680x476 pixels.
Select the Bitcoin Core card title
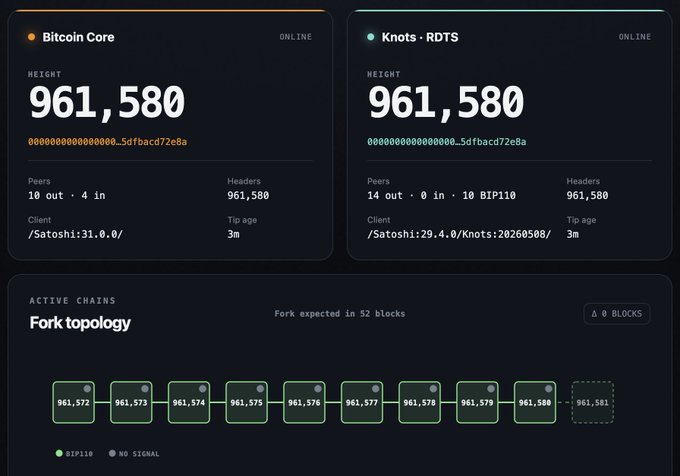(x=78, y=37)
